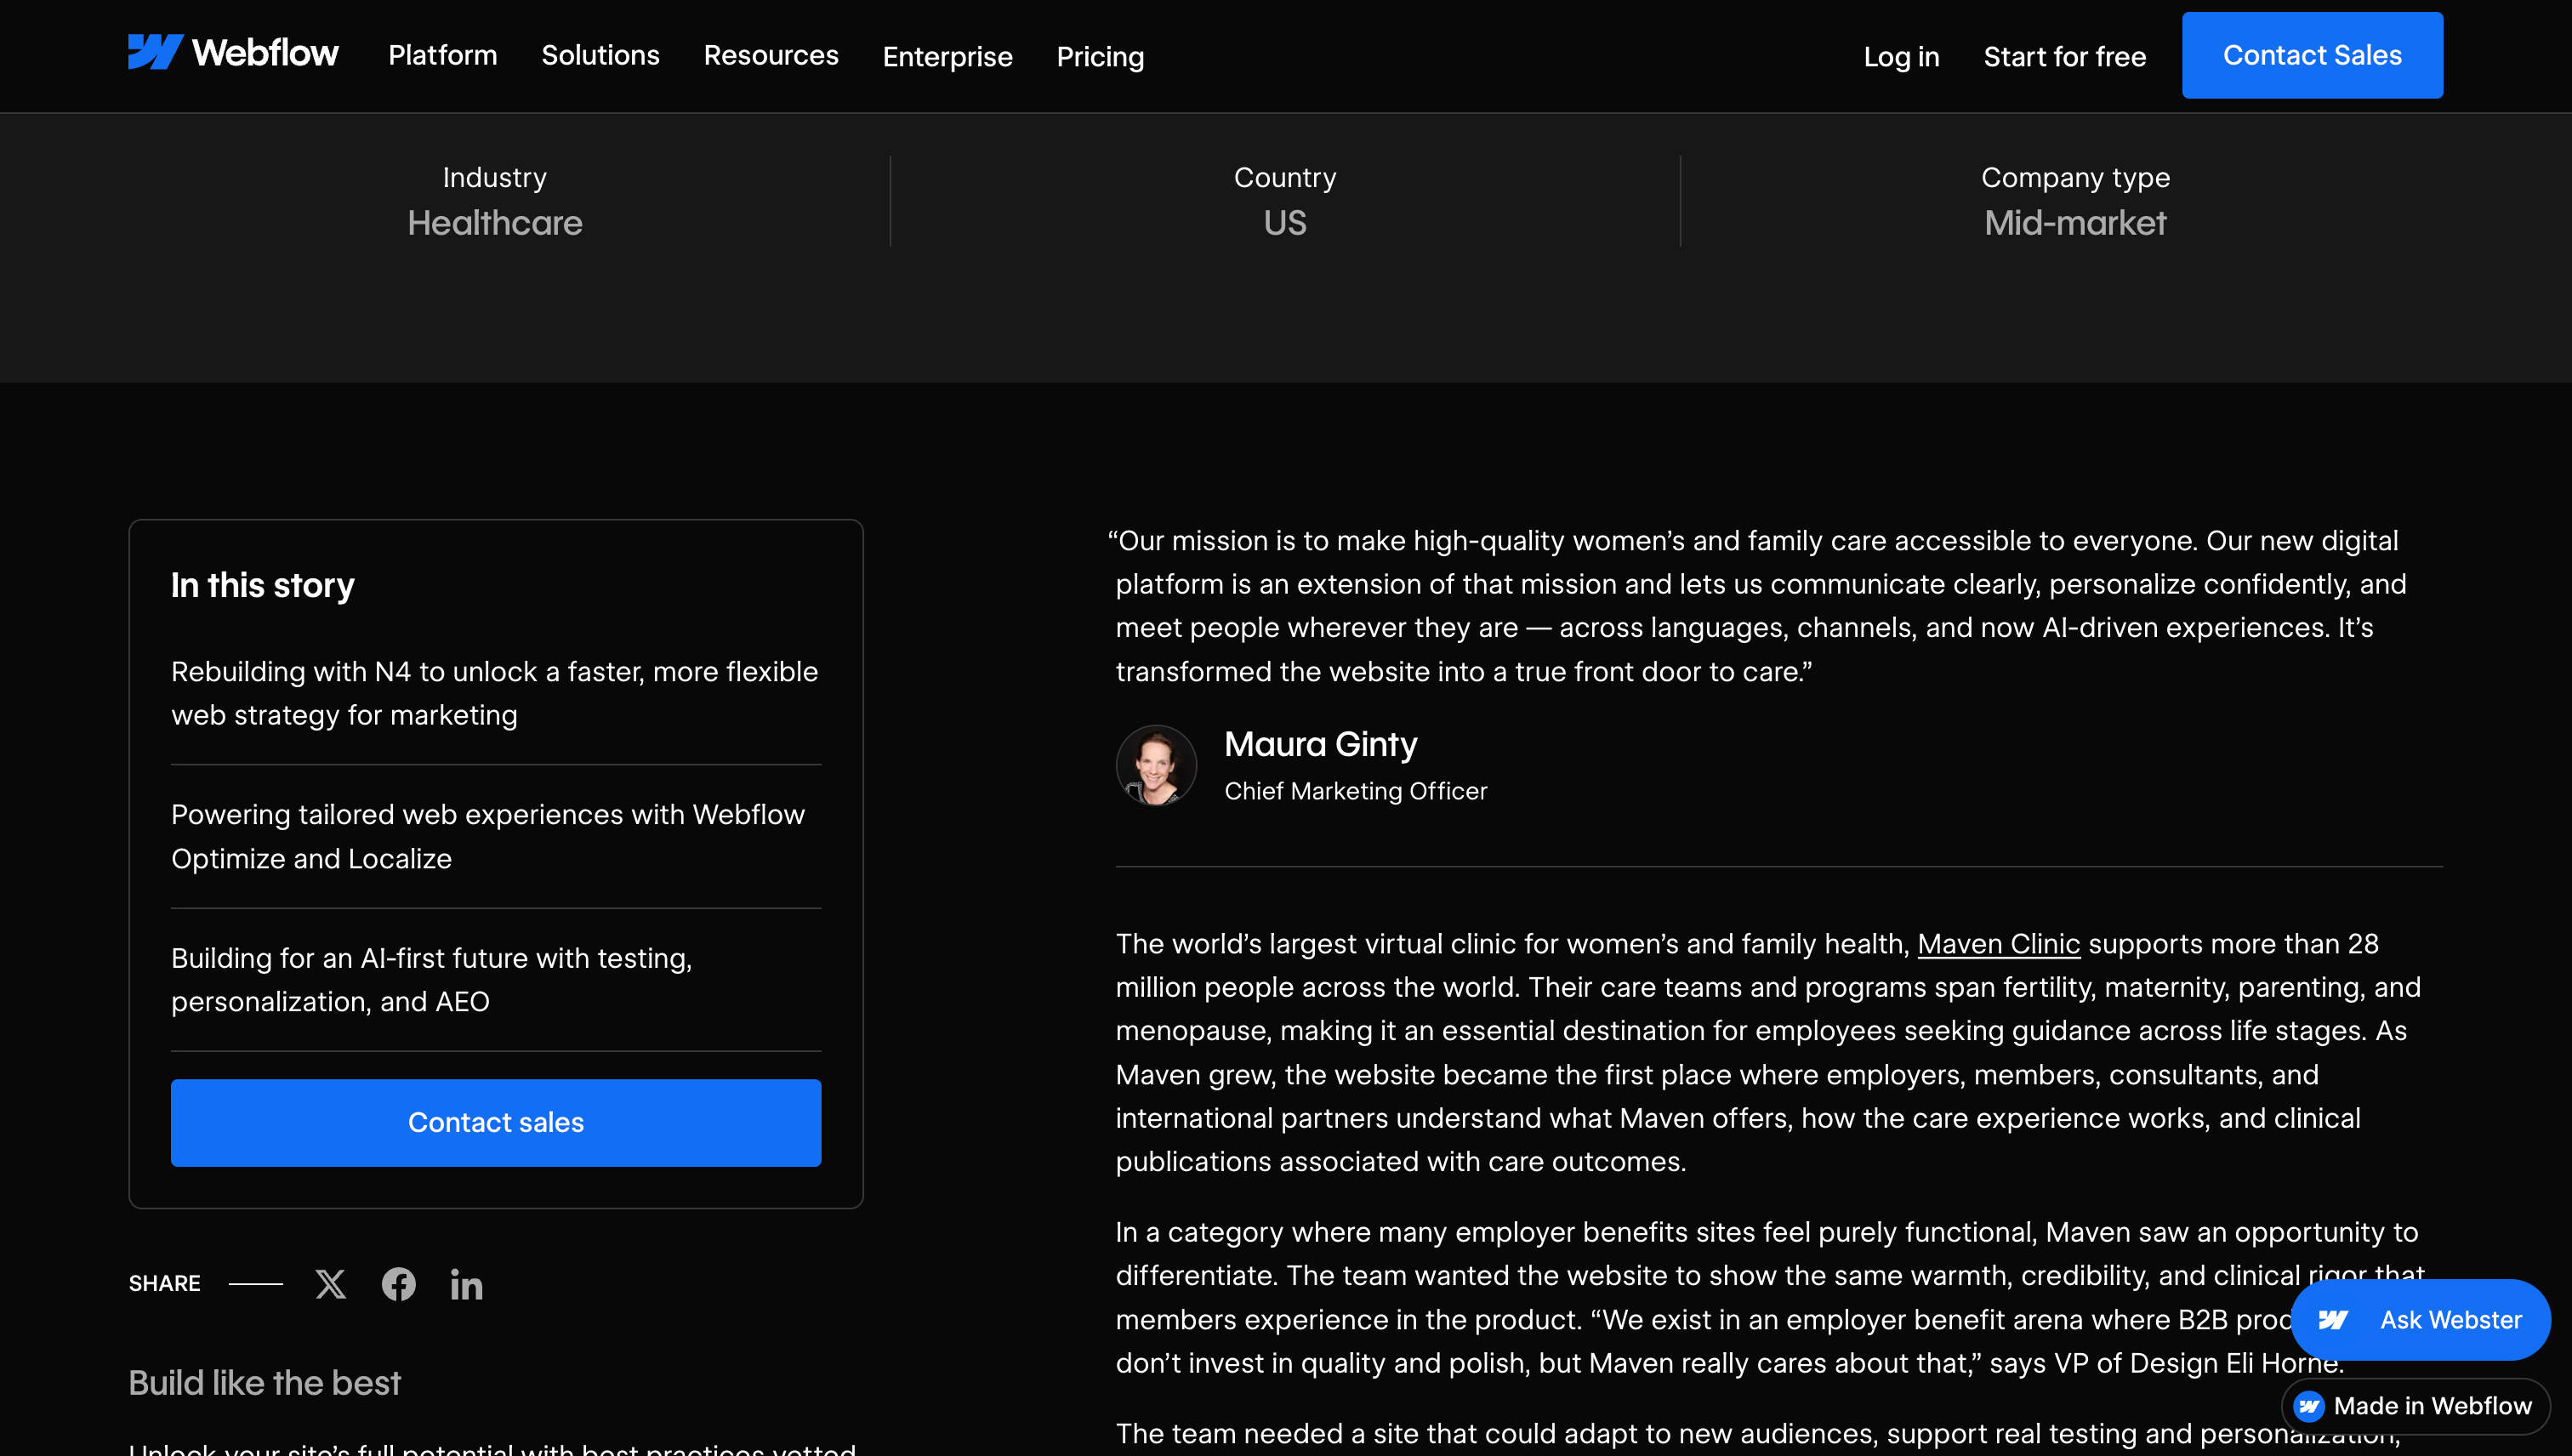The height and width of the screenshot is (1456, 2572).
Task: Click the Industry label
Action: click(495, 177)
